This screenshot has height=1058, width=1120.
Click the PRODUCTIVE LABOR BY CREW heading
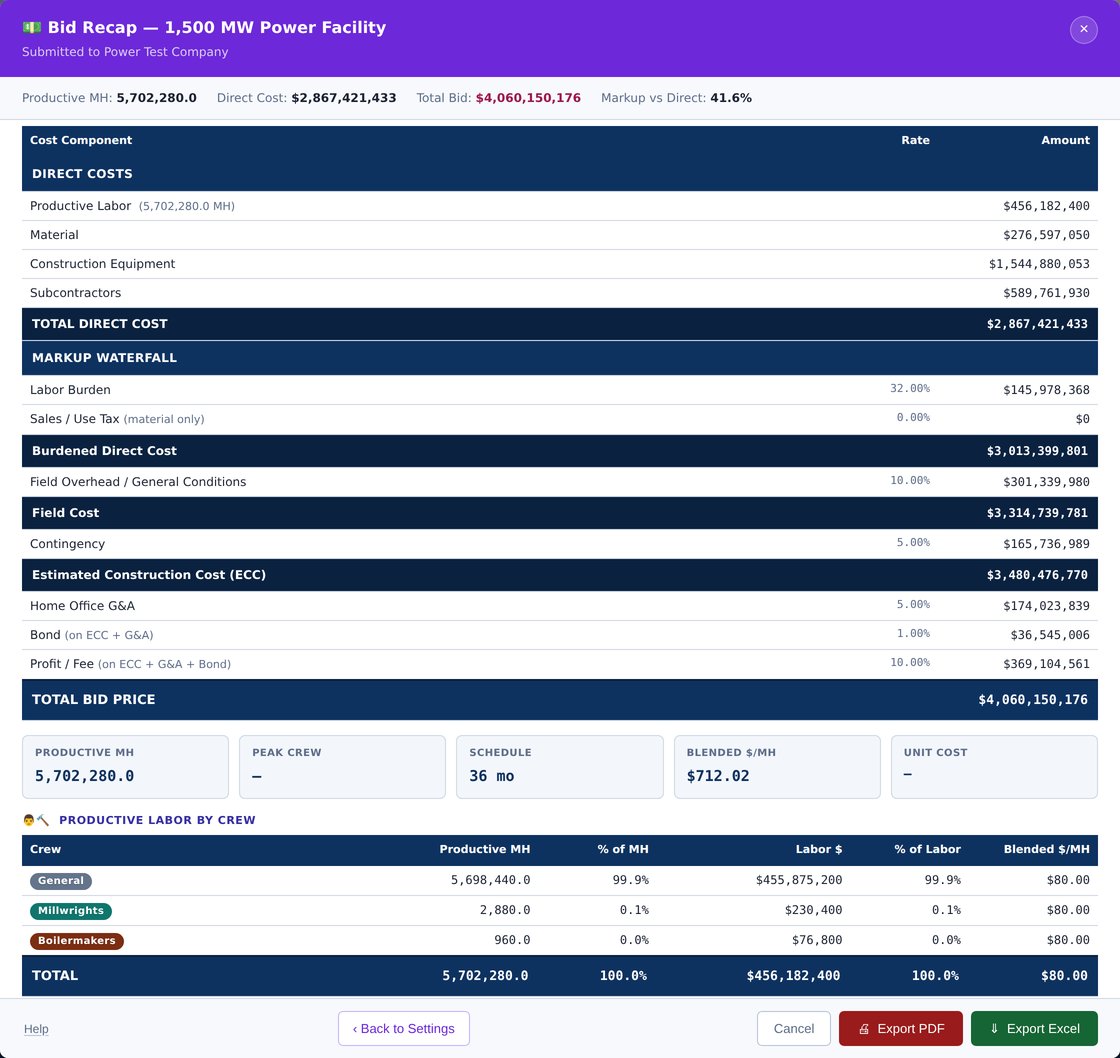point(157,820)
